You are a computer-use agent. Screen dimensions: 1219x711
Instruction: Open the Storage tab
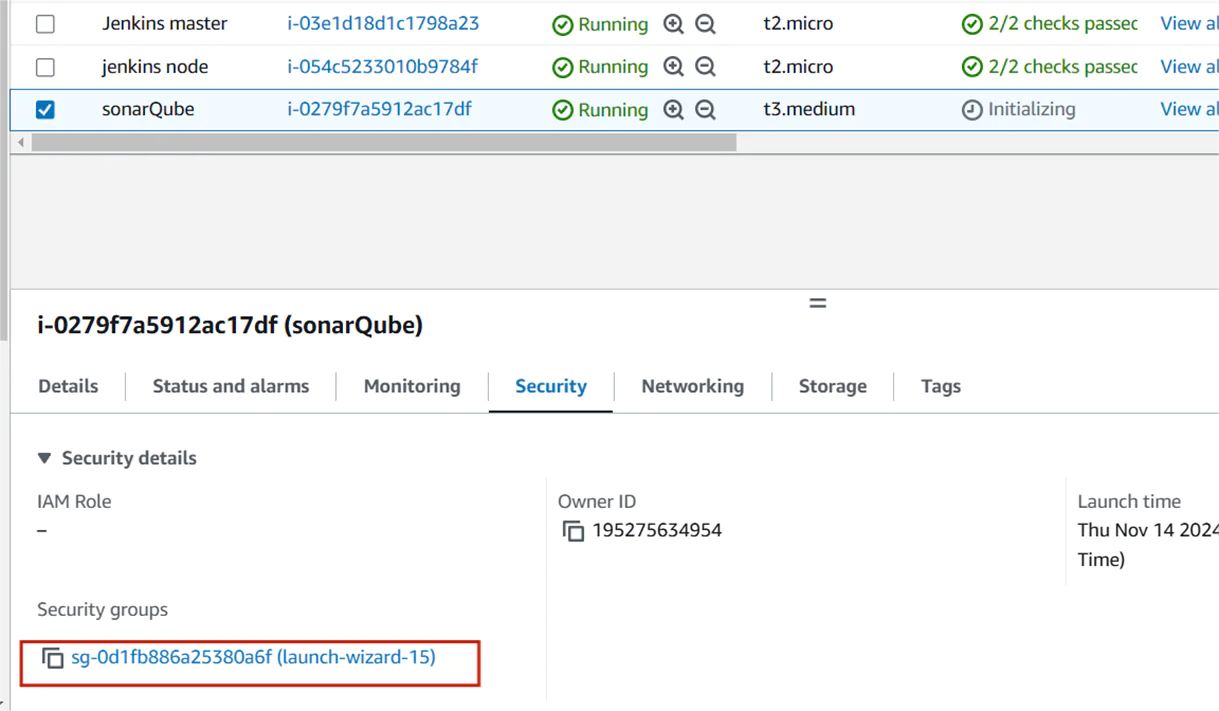pyautogui.click(x=833, y=386)
